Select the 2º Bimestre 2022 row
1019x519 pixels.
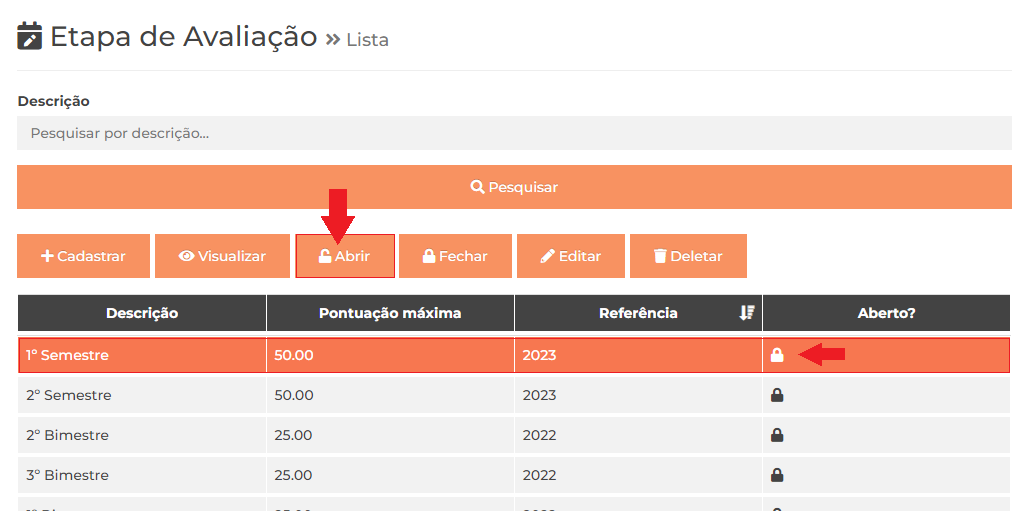point(514,435)
